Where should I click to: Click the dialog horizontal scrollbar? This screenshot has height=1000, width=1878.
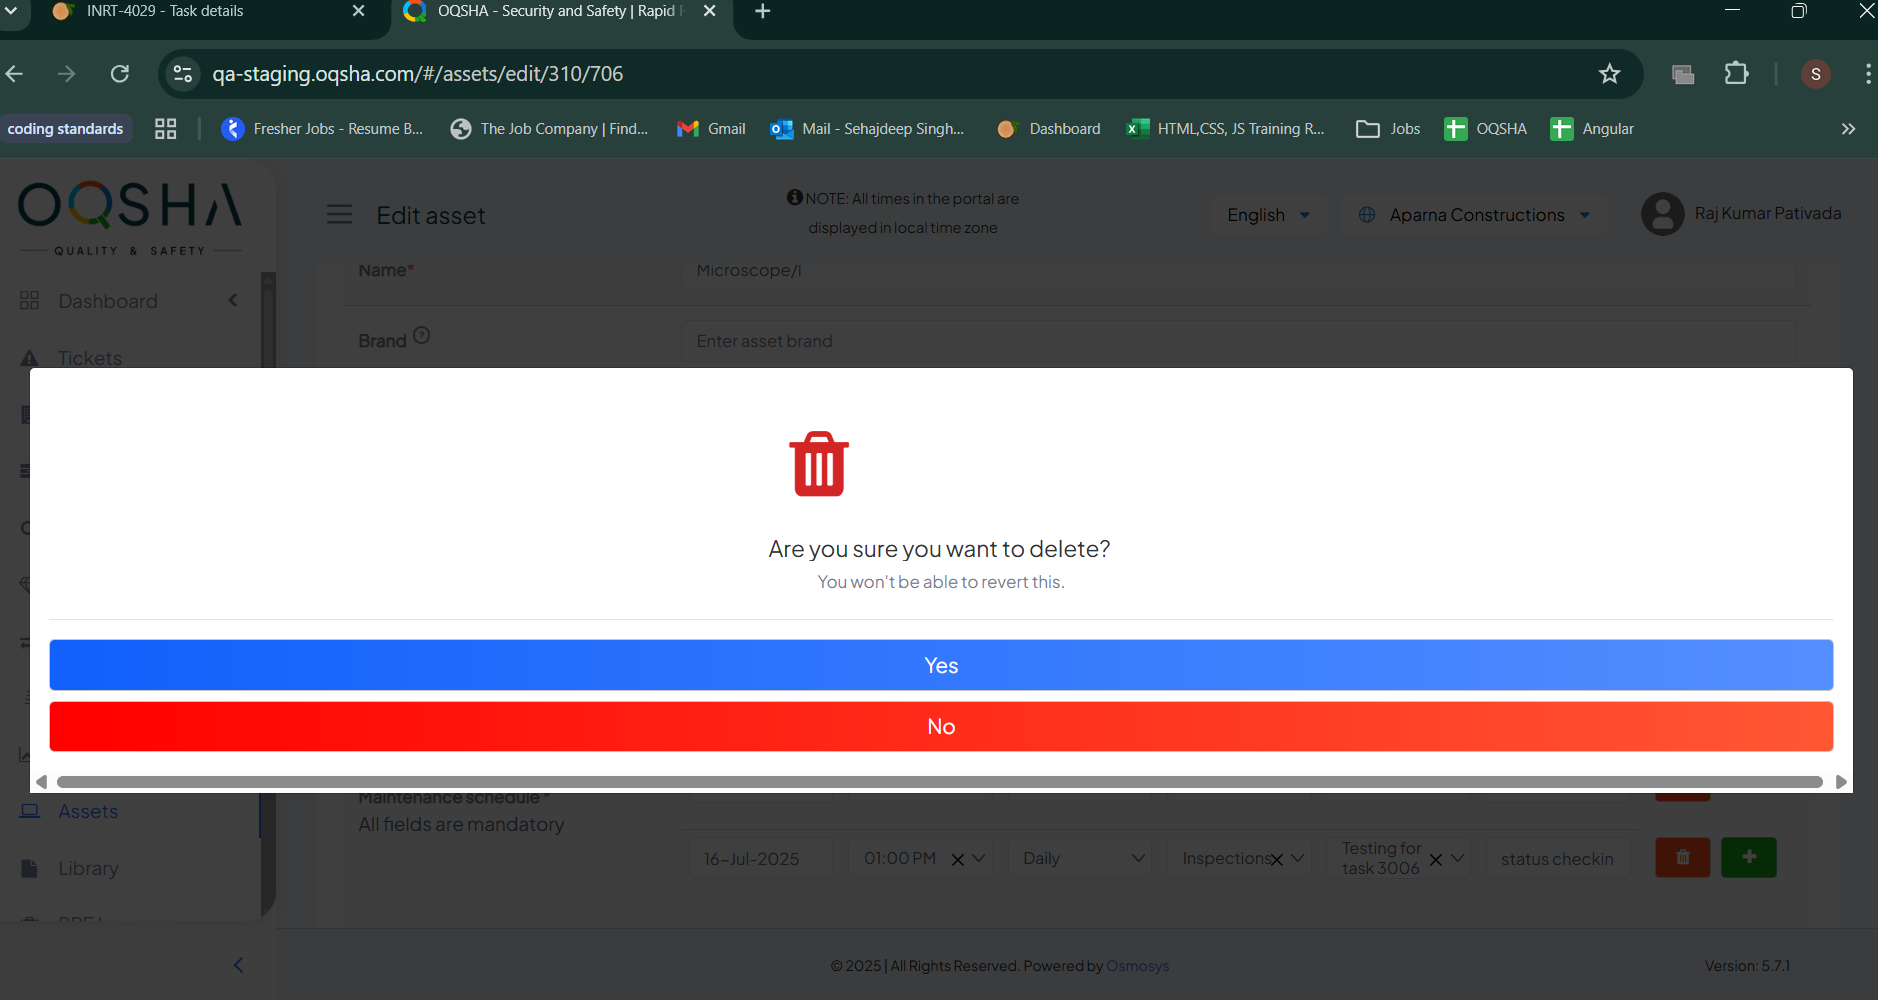pyautogui.click(x=939, y=782)
